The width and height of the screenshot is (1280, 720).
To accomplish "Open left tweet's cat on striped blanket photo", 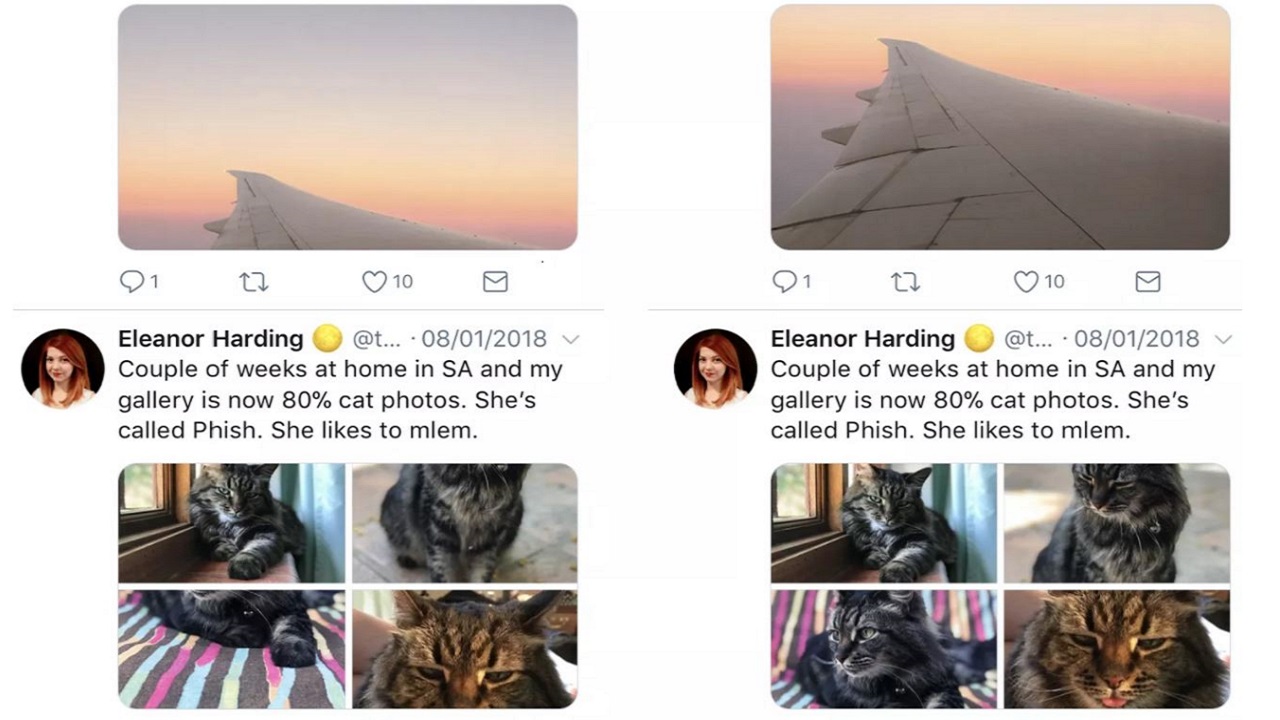I will click(x=231, y=649).
